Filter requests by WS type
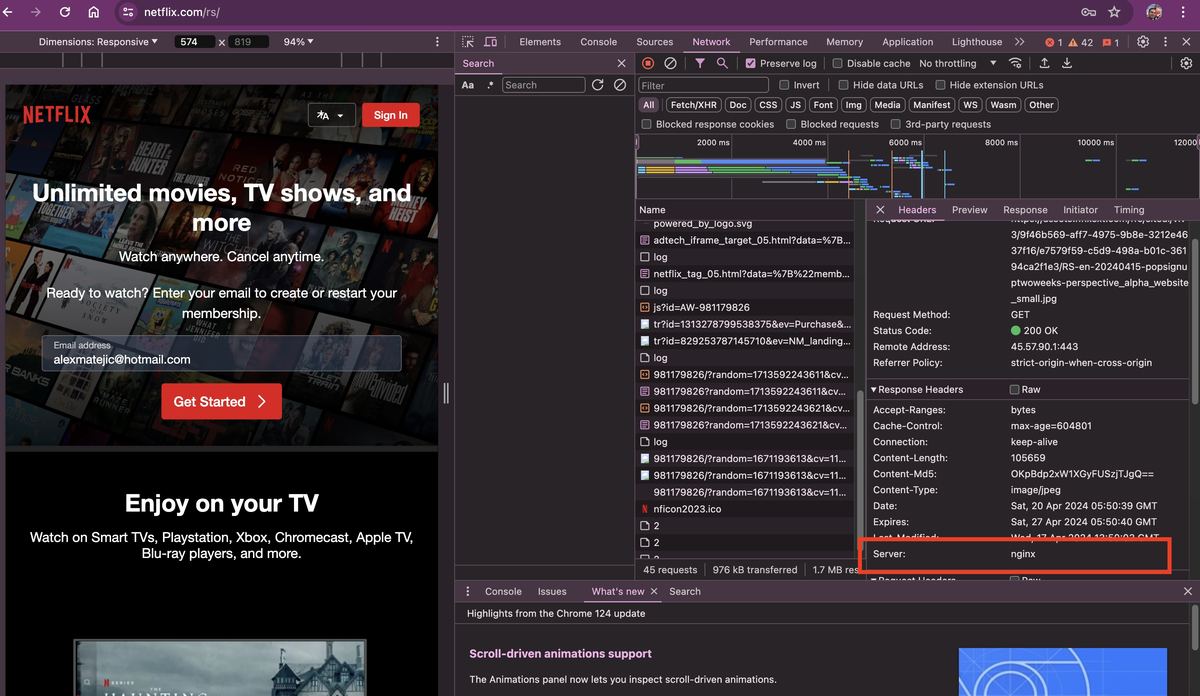Image resolution: width=1200 pixels, height=696 pixels. [x=970, y=105]
